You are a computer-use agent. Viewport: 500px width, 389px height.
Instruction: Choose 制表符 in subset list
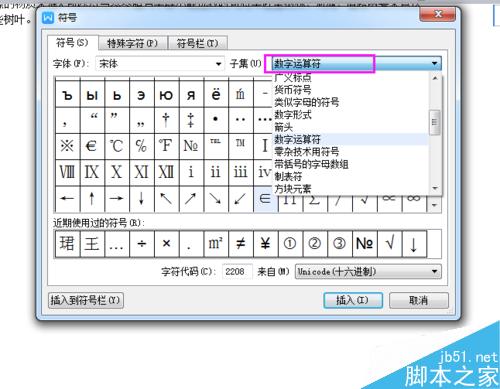pos(350,176)
